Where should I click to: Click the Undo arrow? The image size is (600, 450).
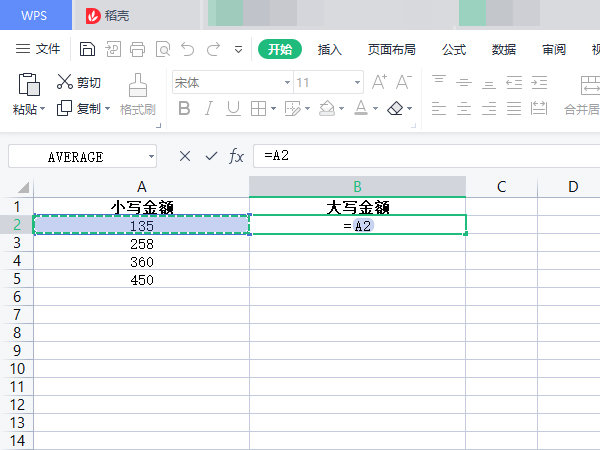pyautogui.click(x=188, y=49)
